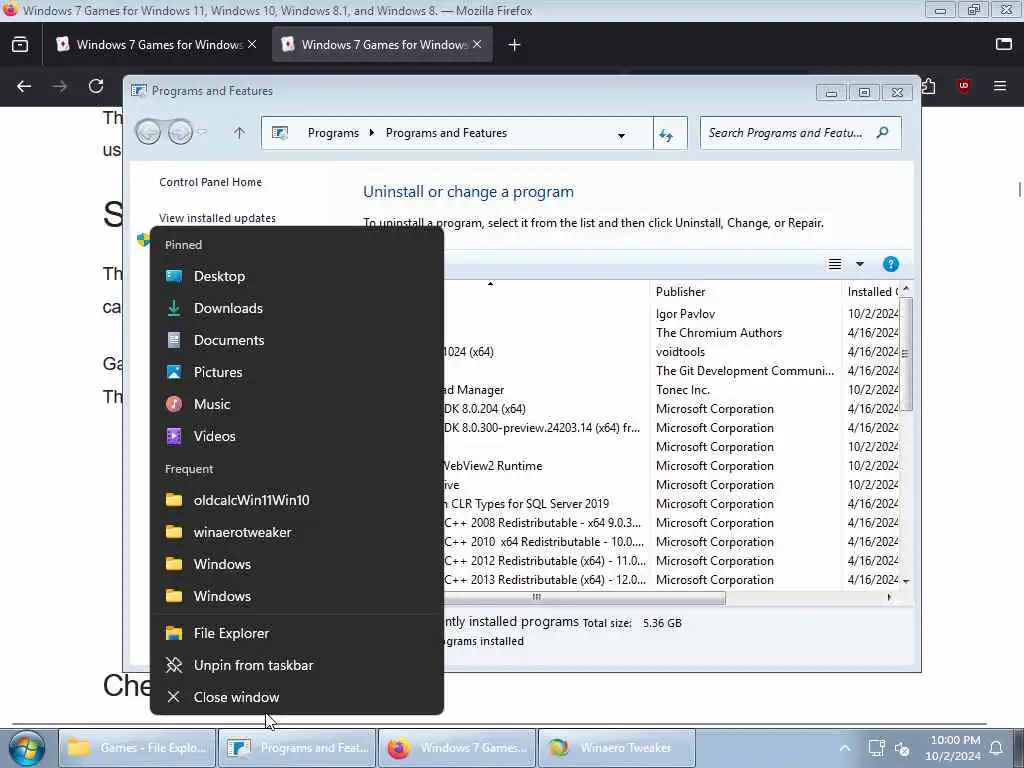Click the uBlock Origin shield icon

click(964, 86)
